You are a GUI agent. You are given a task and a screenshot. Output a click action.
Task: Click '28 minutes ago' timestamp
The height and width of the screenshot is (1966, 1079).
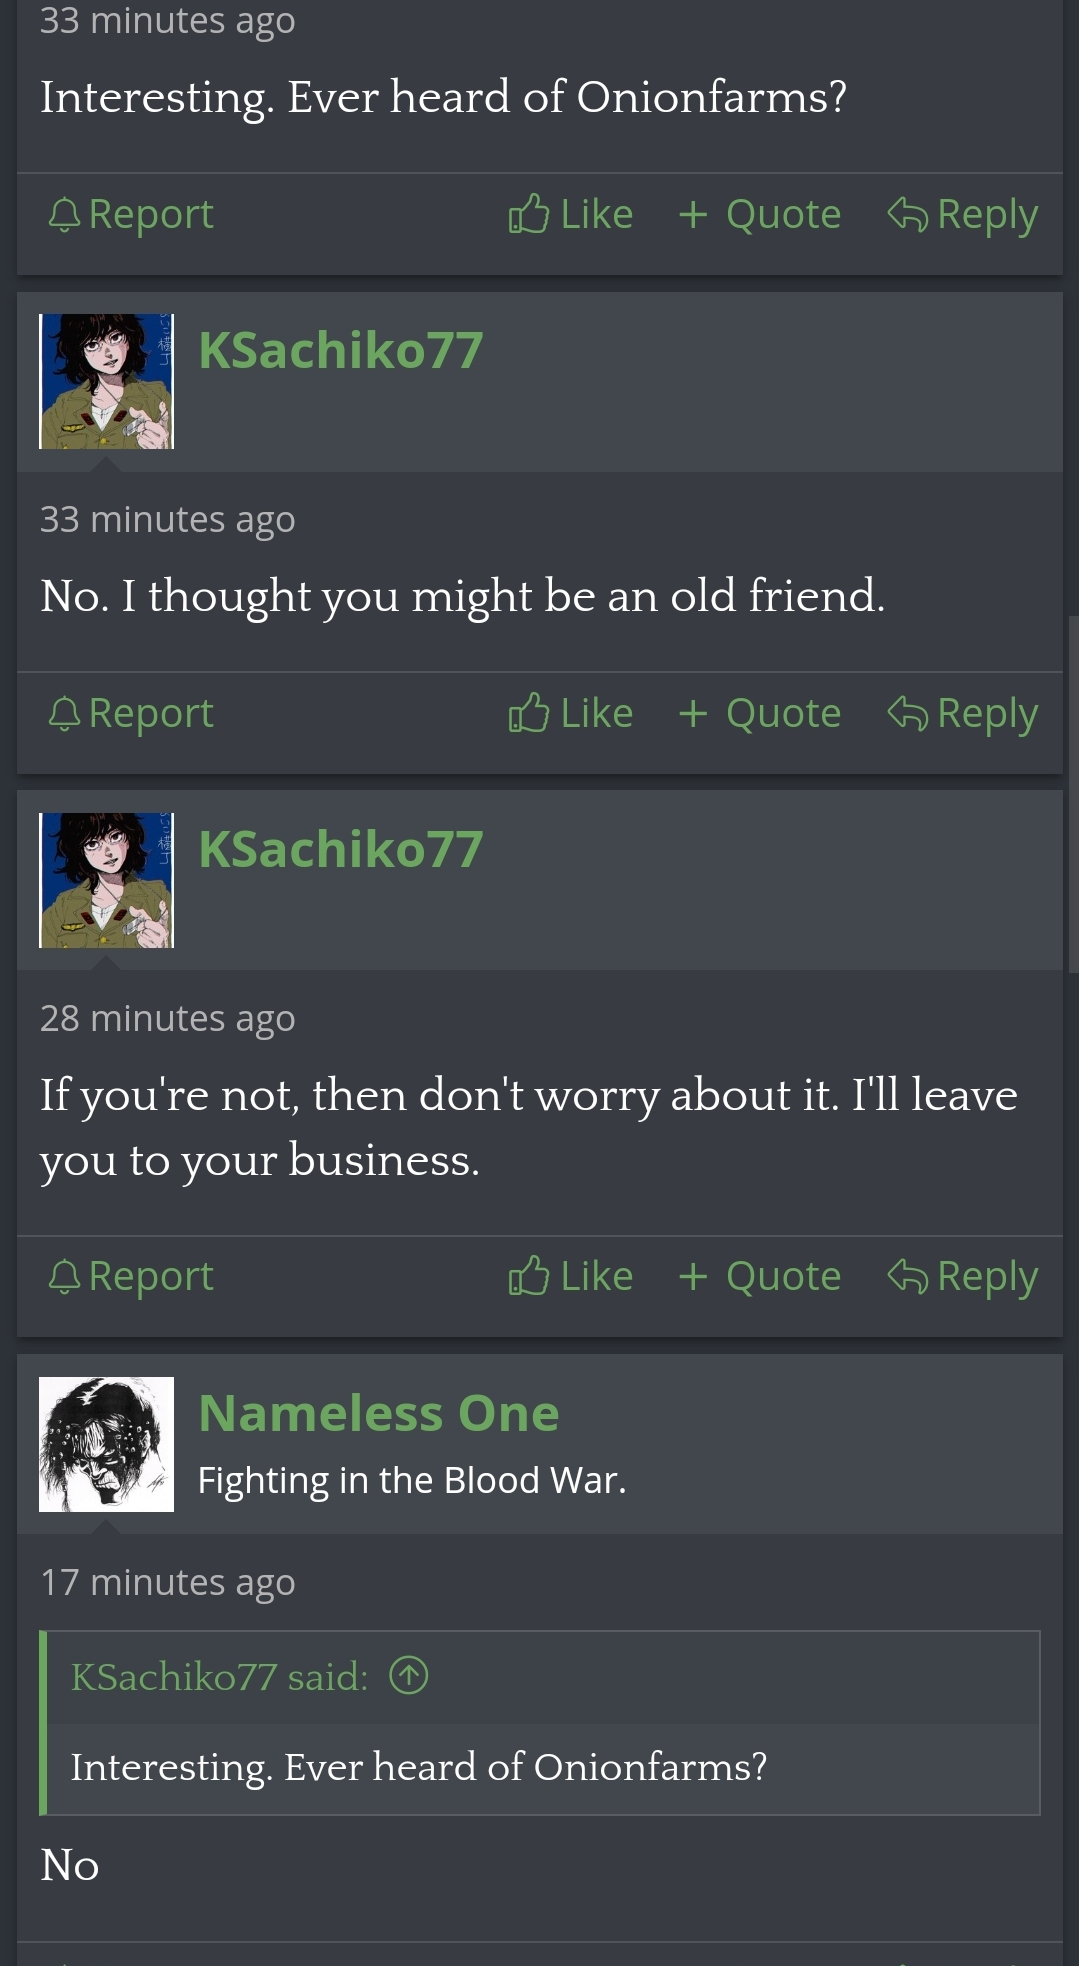pos(167,1018)
